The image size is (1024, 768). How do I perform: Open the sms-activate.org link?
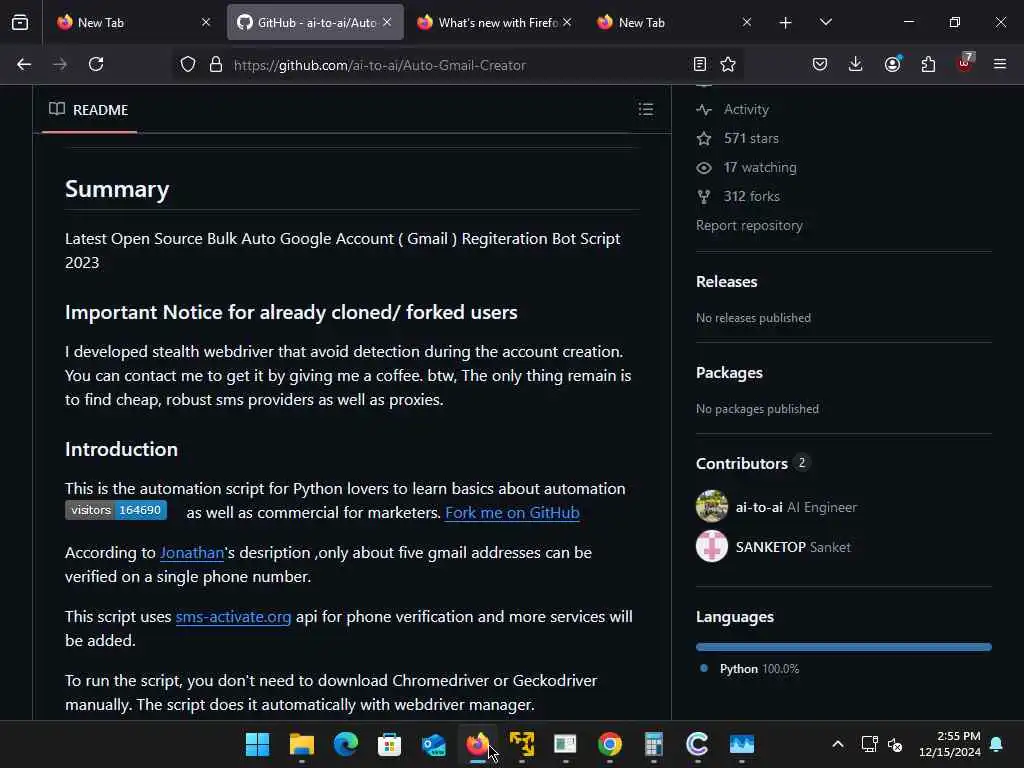click(233, 616)
